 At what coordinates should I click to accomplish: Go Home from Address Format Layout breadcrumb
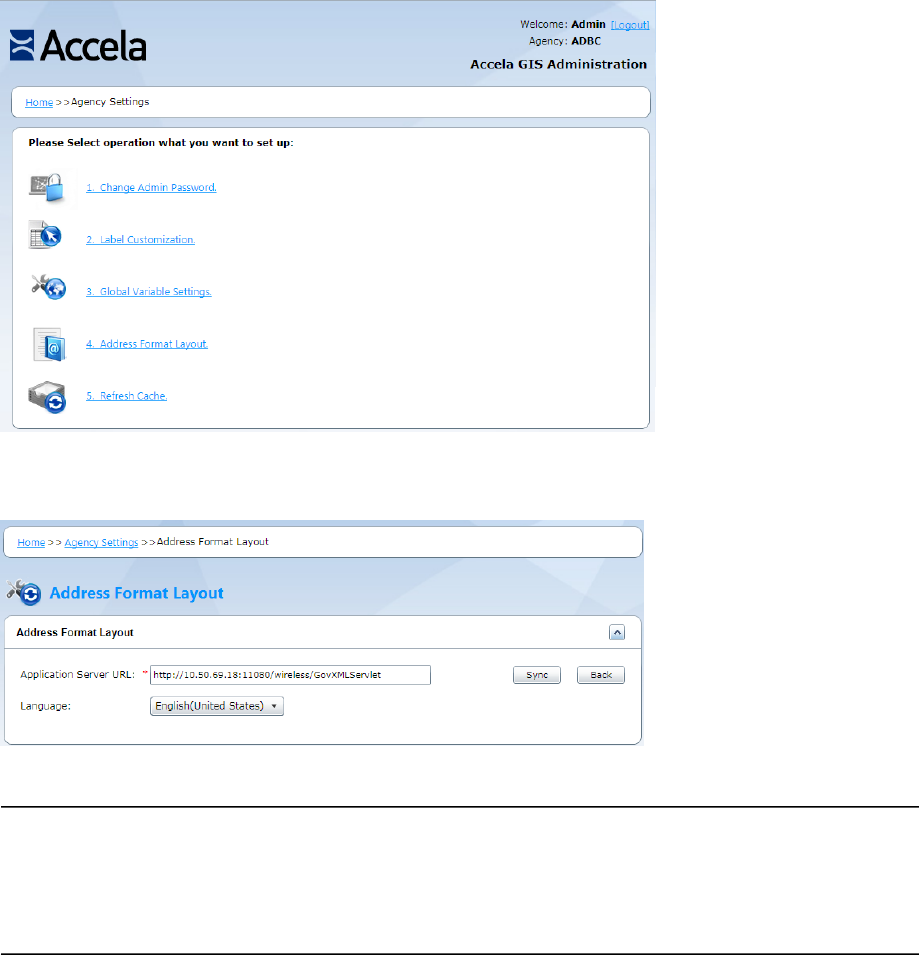31,542
